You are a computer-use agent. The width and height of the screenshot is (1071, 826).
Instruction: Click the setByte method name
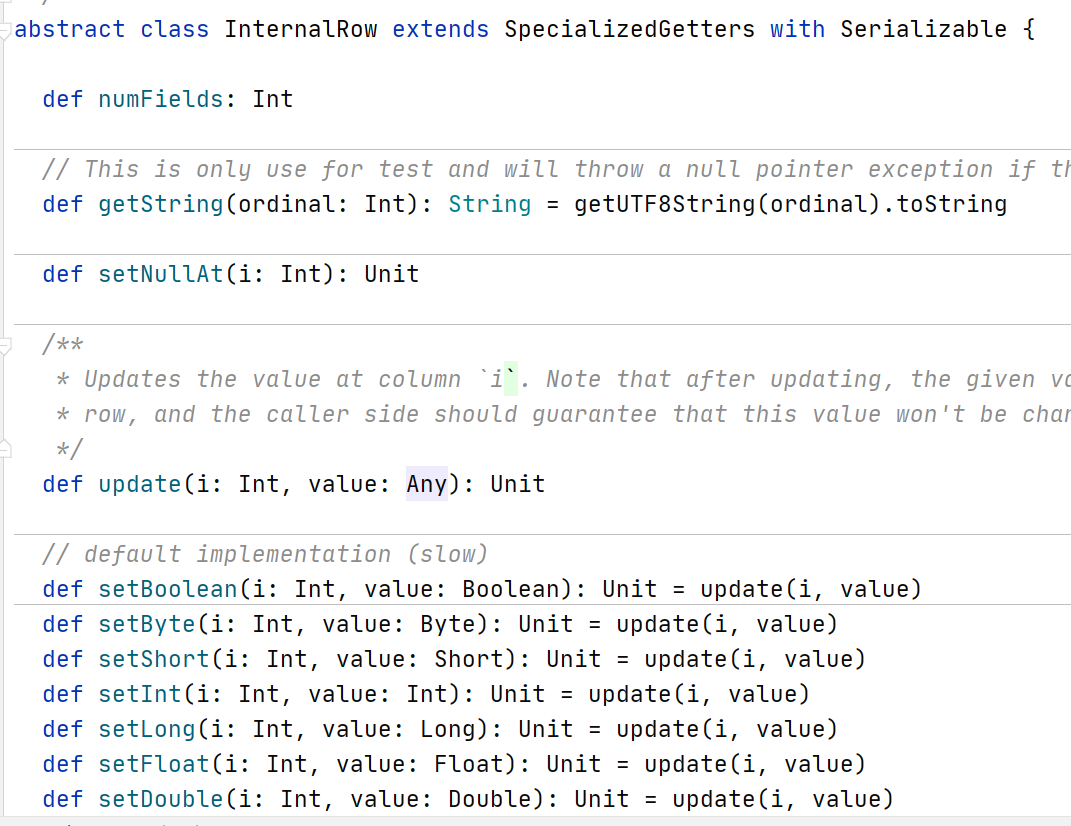click(x=147, y=624)
